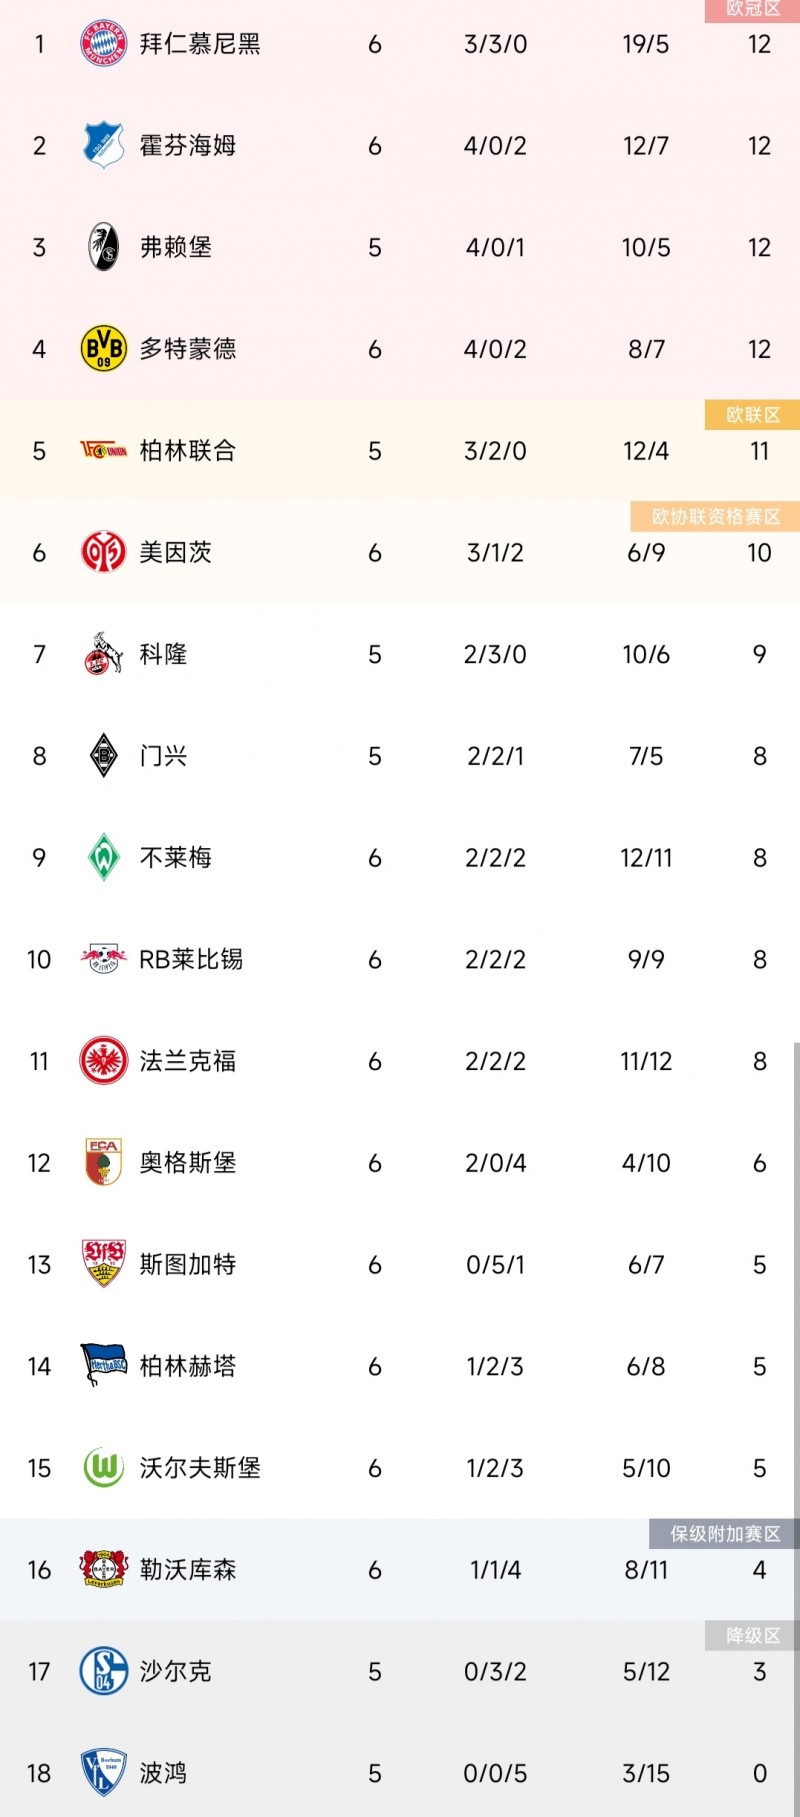800x1817 pixels.
Task: Click the Bochum VfL crest
Action: 103,1771
